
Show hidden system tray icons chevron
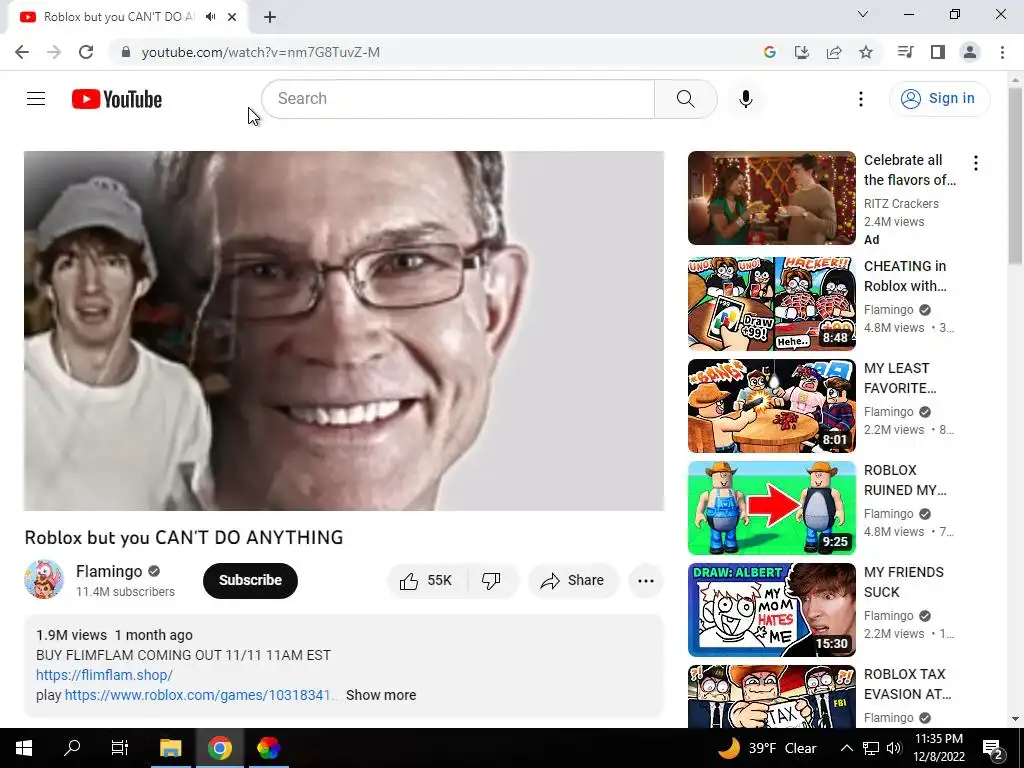(x=846, y=748)
